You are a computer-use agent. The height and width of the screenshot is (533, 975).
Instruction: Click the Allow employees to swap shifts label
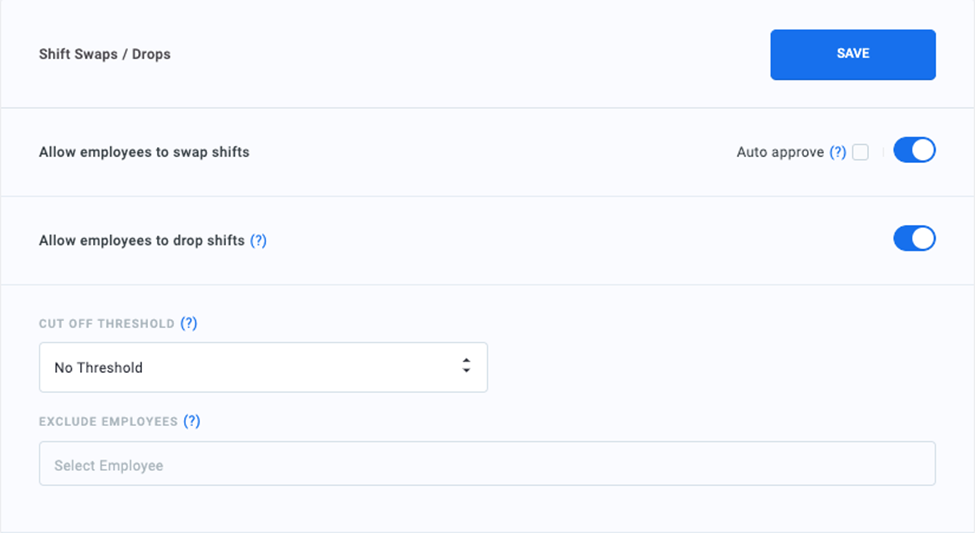point(144,153)
